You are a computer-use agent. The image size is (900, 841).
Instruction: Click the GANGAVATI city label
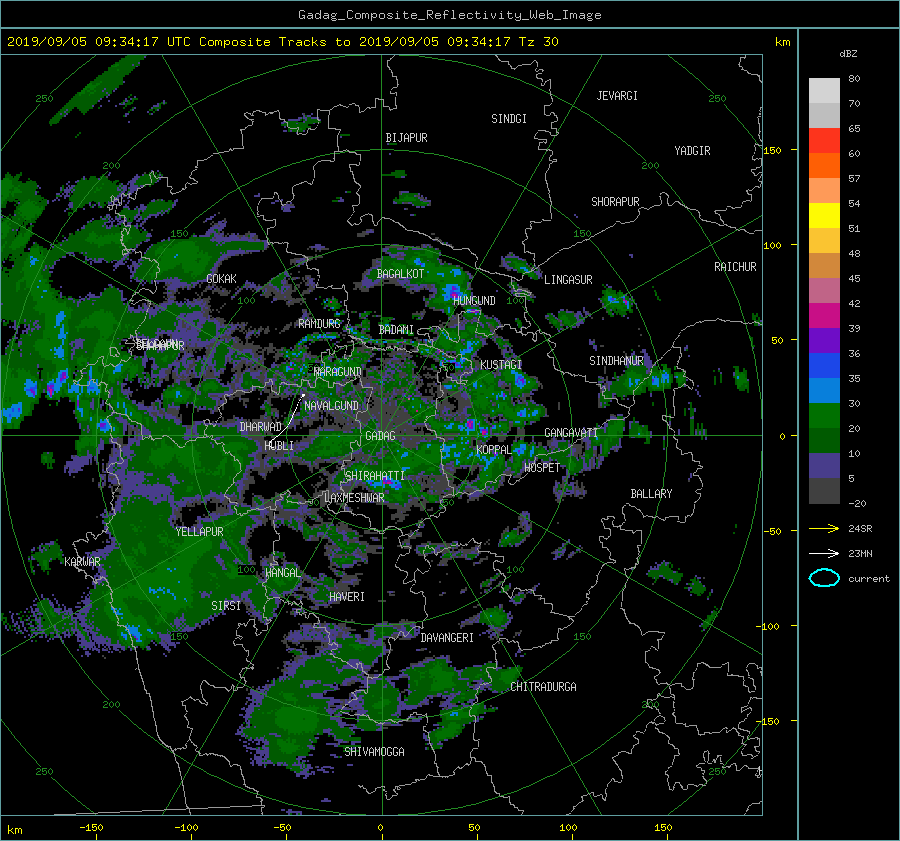click(x=571, y=433)
